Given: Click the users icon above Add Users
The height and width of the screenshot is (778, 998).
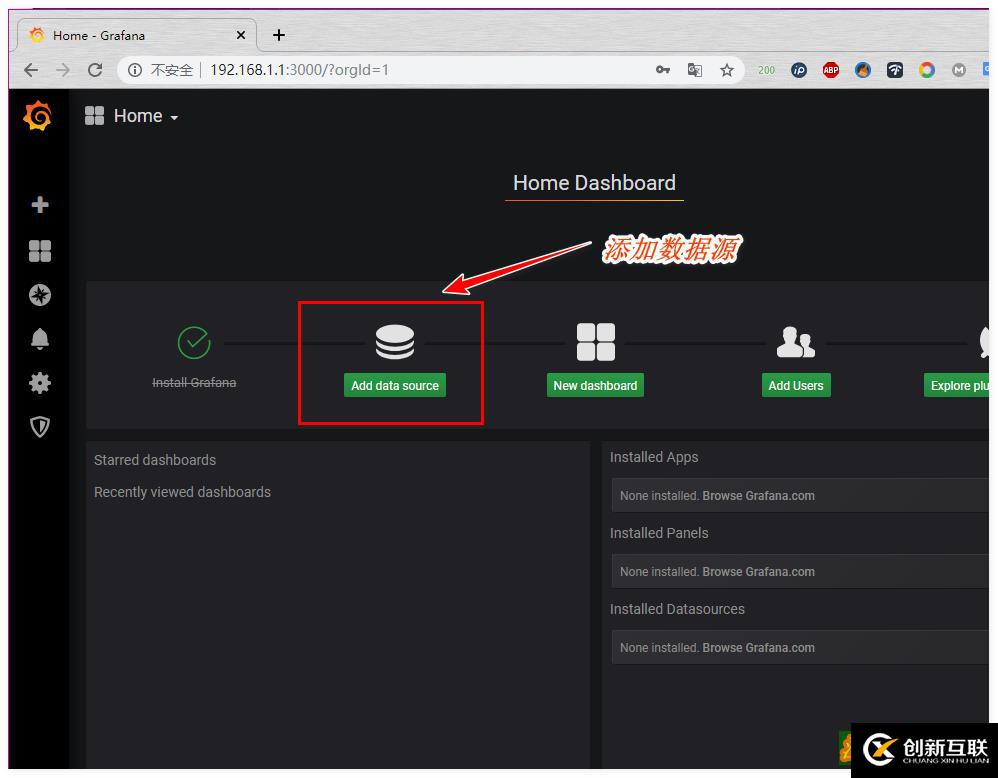Looking at the screenshot, I should click(796, 342).
